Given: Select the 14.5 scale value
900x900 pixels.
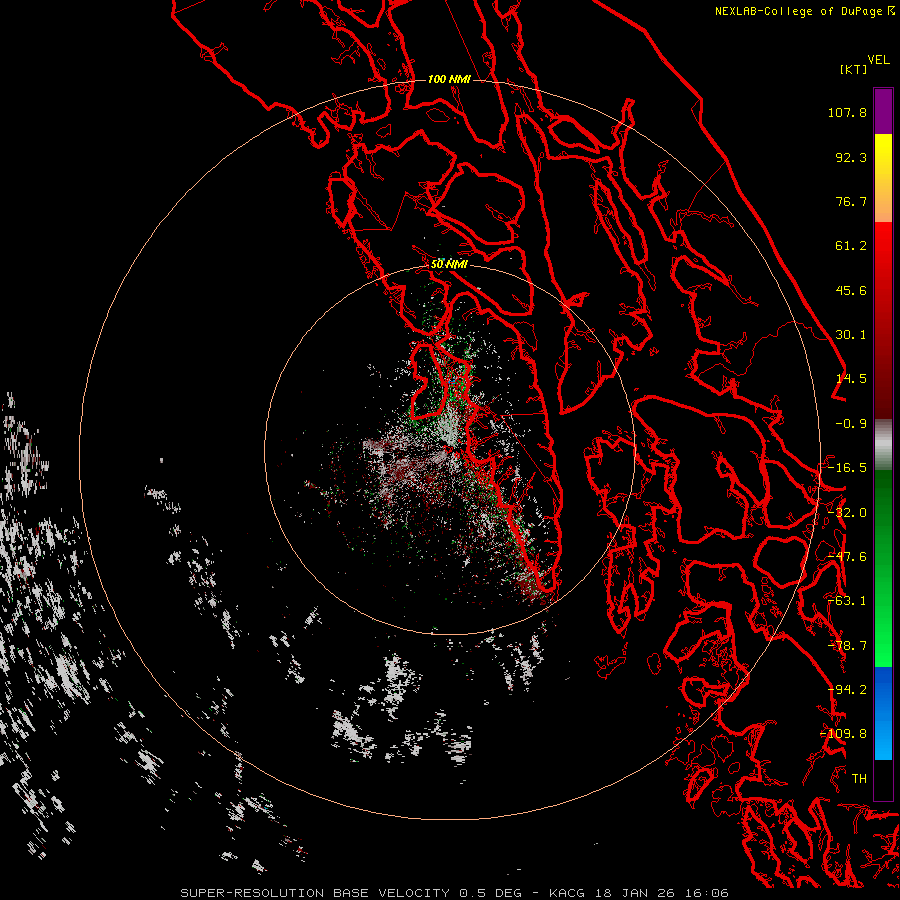Looking at the screenshot, I should tap(851, 379).
